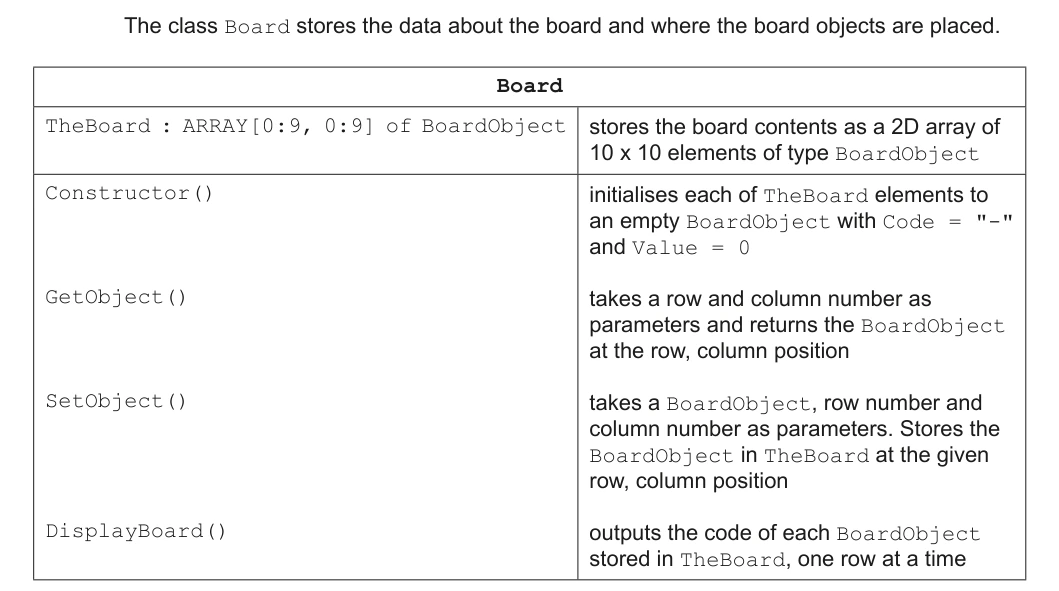Click the DisplayBoard() method name
Viewport: 1059px width, 591px height.
click(x=136, y=531)
